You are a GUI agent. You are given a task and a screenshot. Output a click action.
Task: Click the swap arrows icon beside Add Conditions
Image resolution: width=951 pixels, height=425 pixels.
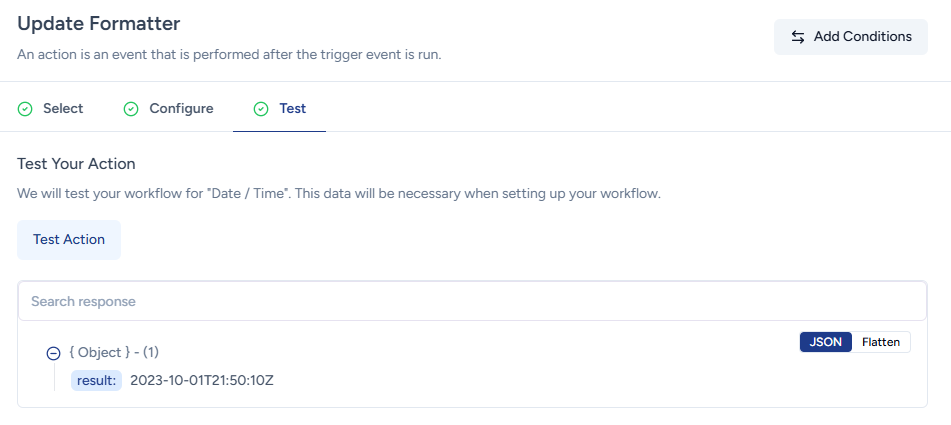[798, 37]
